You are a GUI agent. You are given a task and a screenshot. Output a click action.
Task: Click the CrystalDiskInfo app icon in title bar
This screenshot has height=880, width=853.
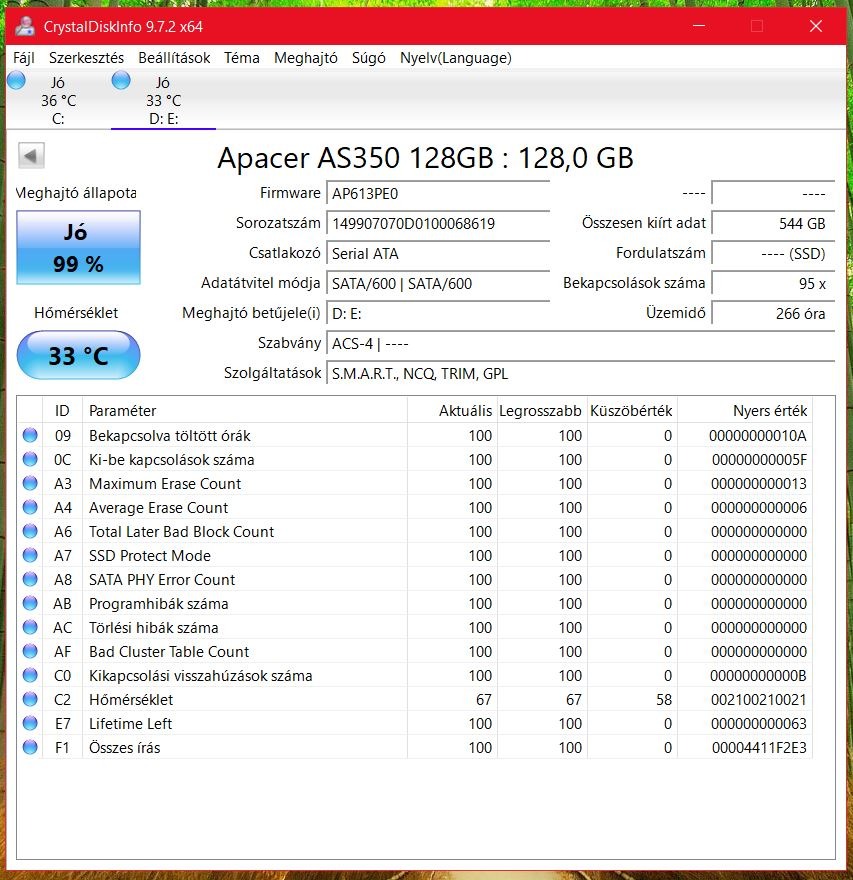[24, 26]
